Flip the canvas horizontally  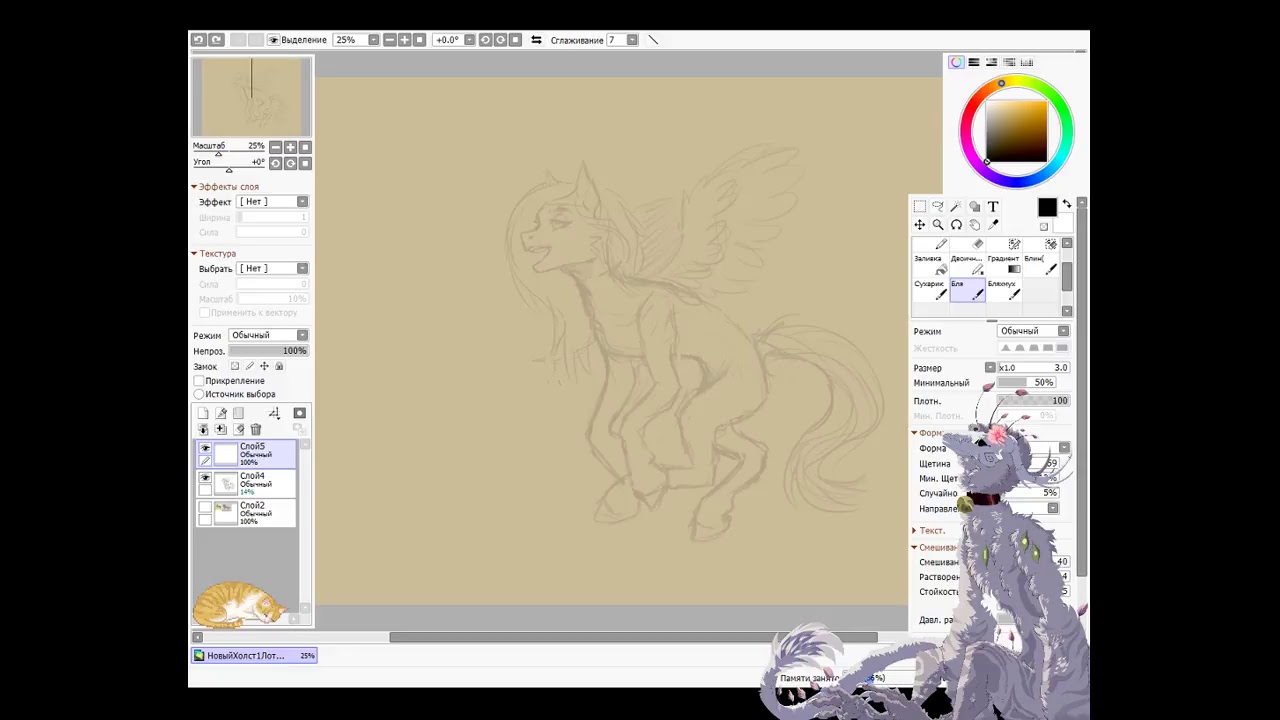click(536, 40)
